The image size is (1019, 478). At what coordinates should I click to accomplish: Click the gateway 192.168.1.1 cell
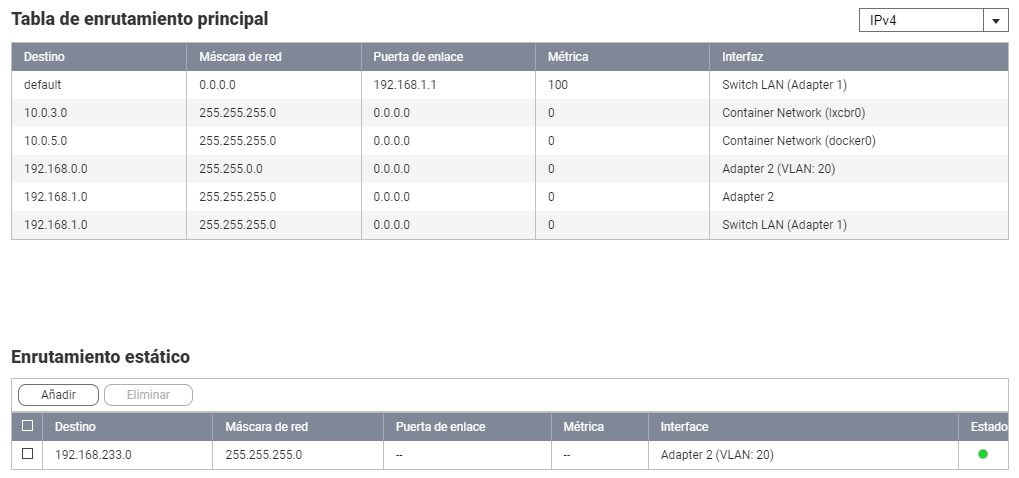click(405, 85)
